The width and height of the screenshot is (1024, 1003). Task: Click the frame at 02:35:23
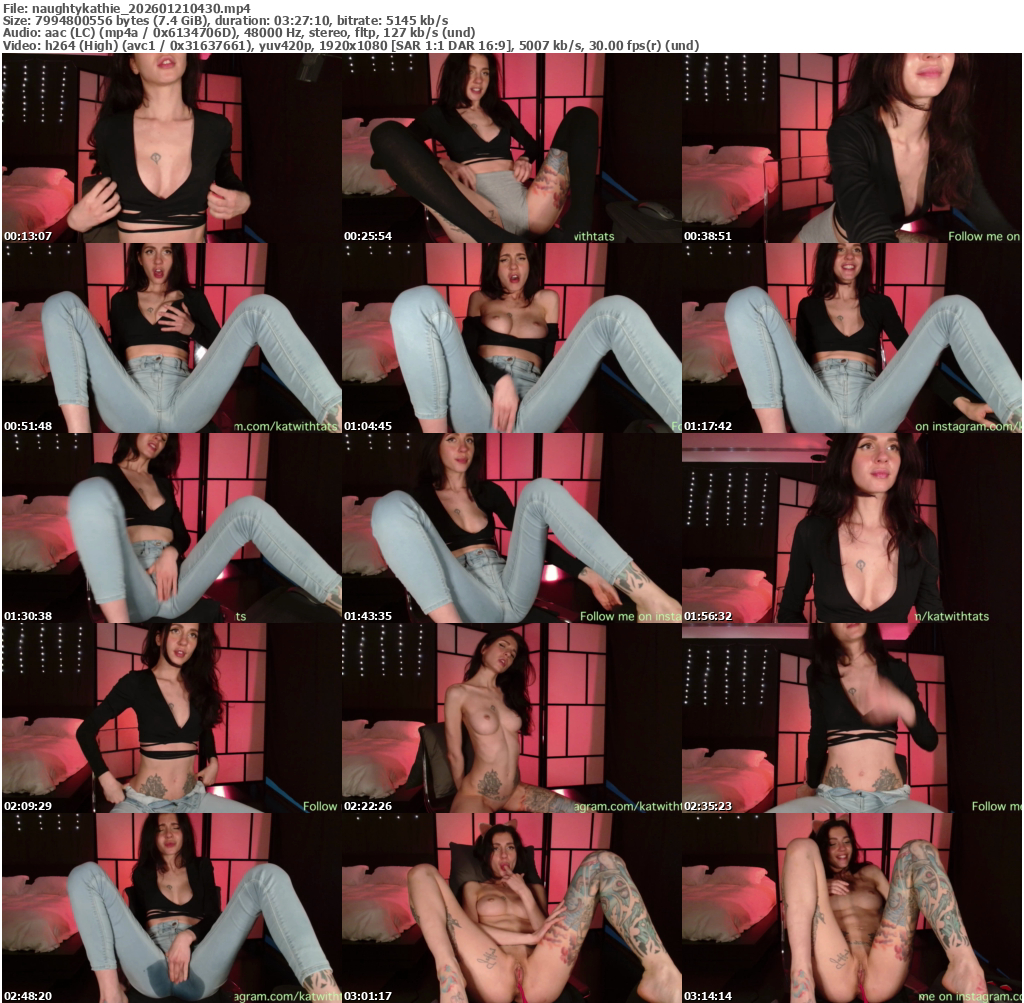(851, 718)
